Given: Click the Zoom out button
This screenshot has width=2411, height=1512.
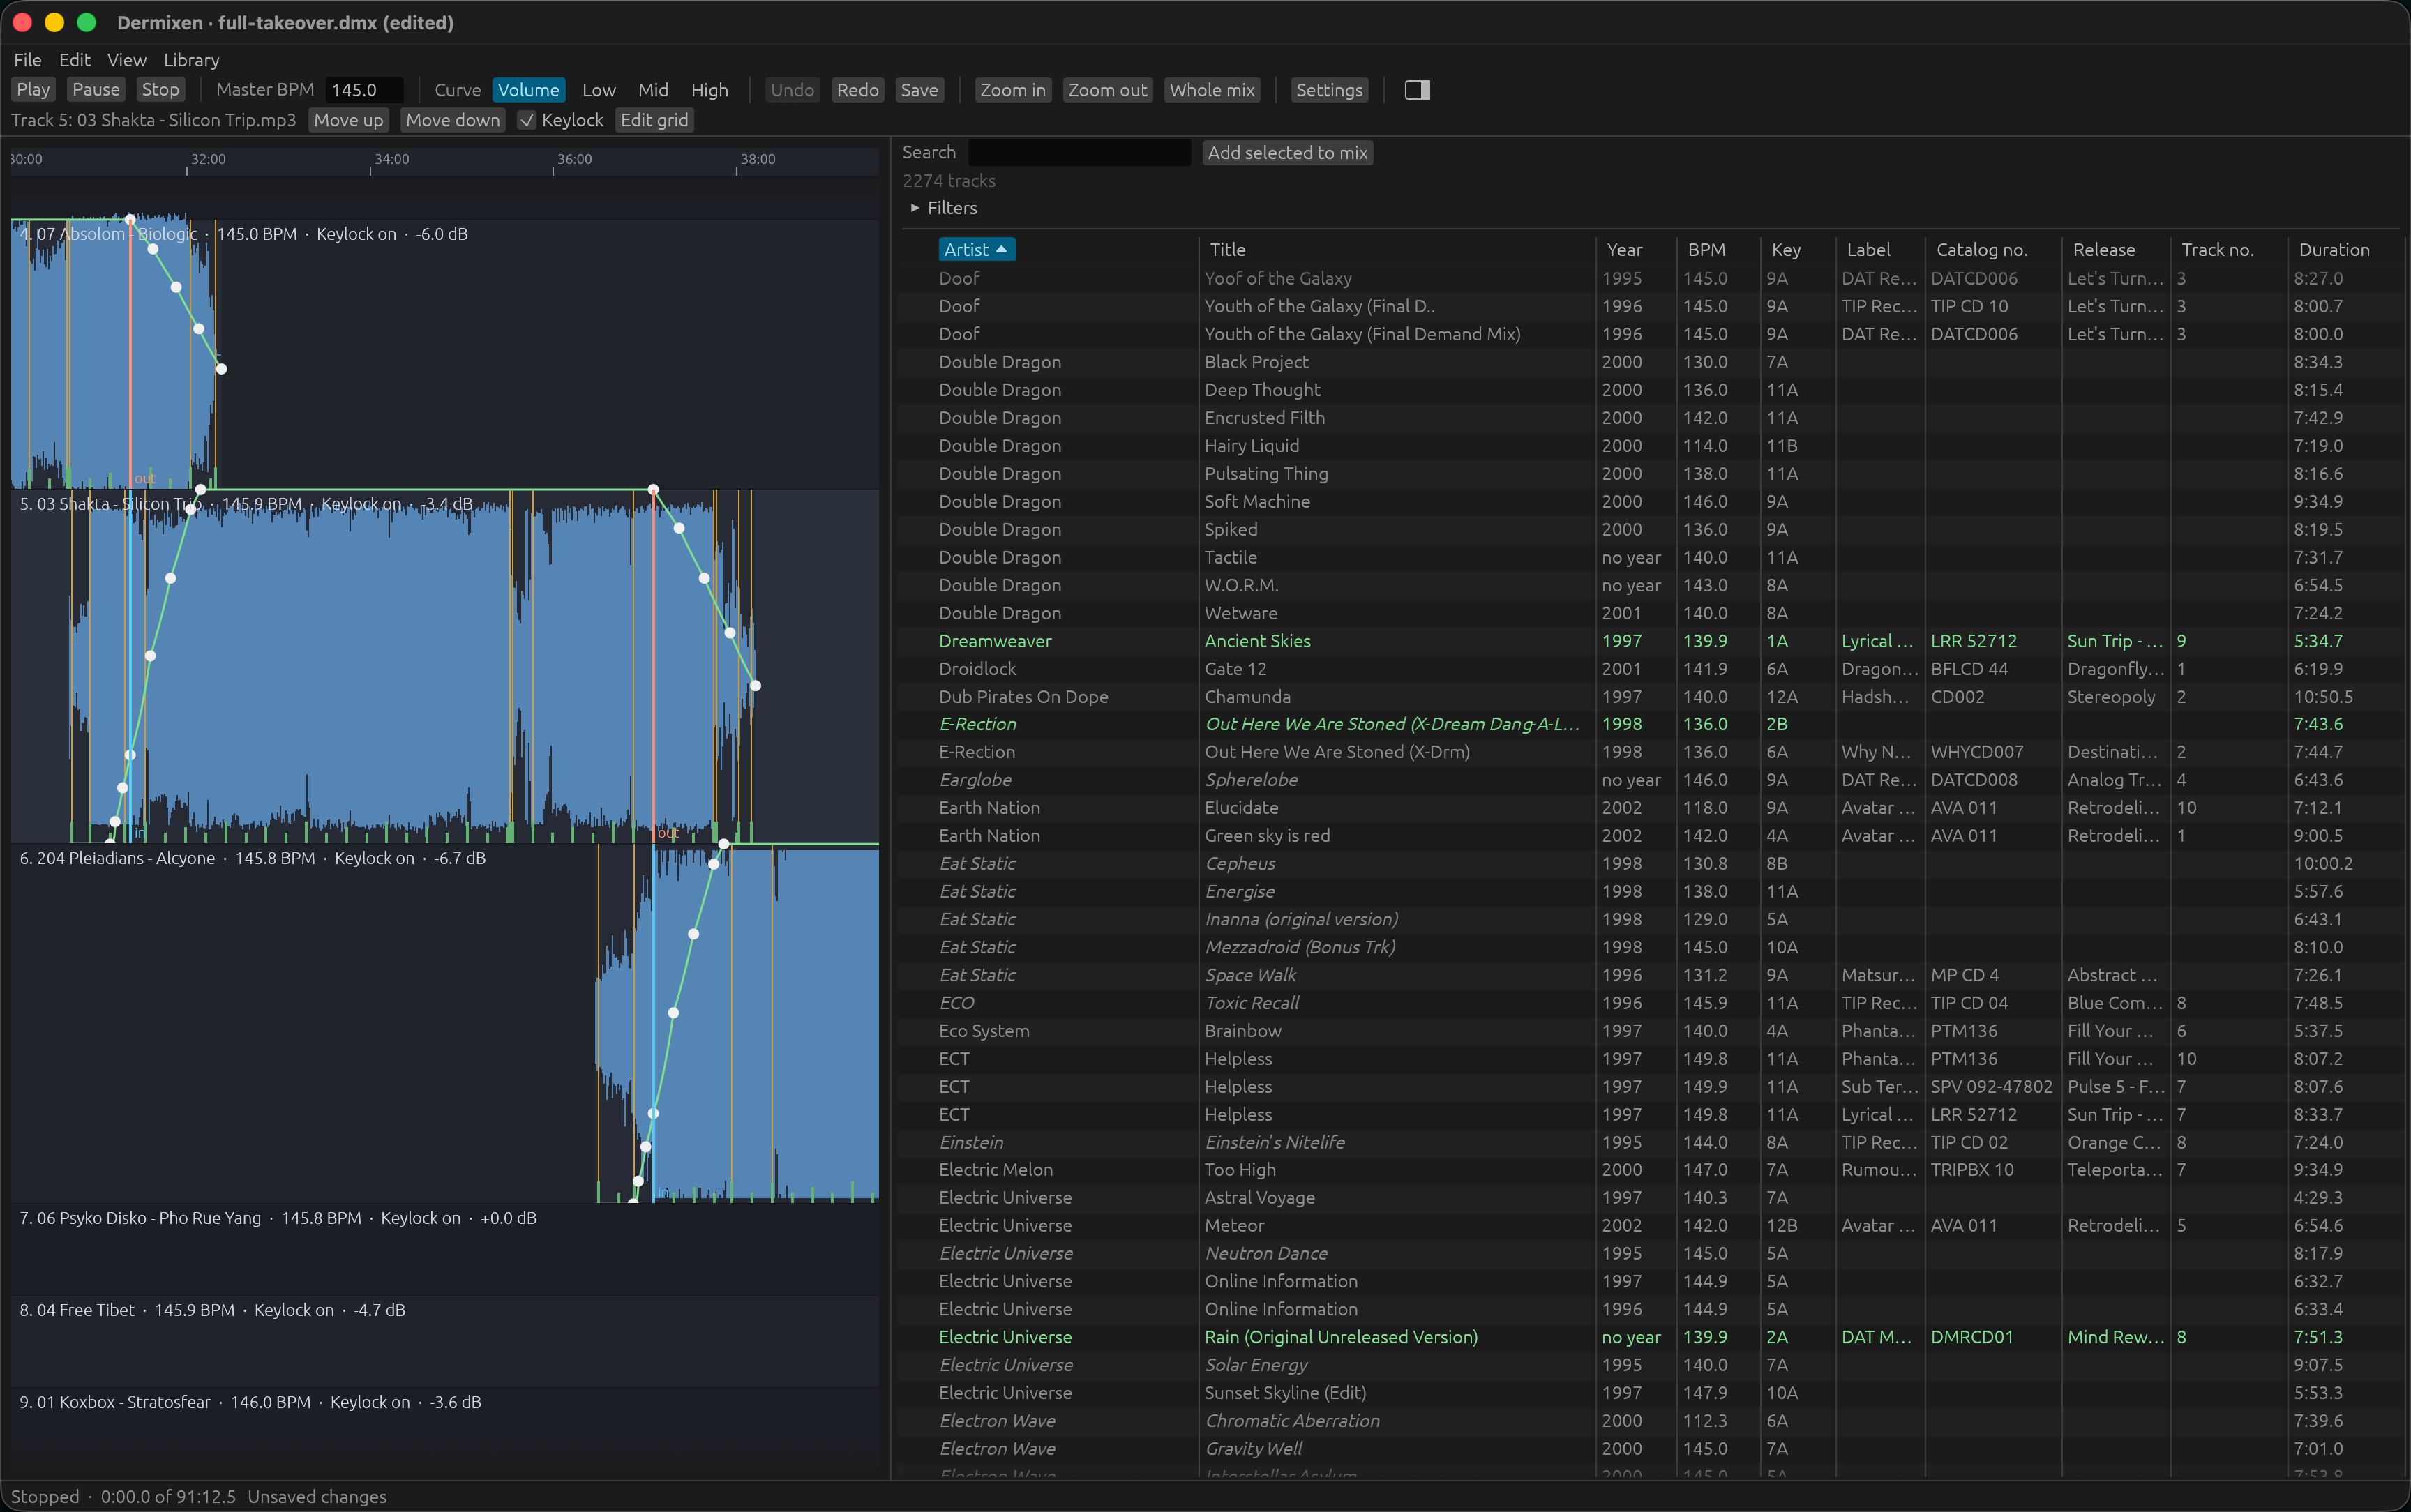Looking at the screenshot, I should pos(1107,90).
